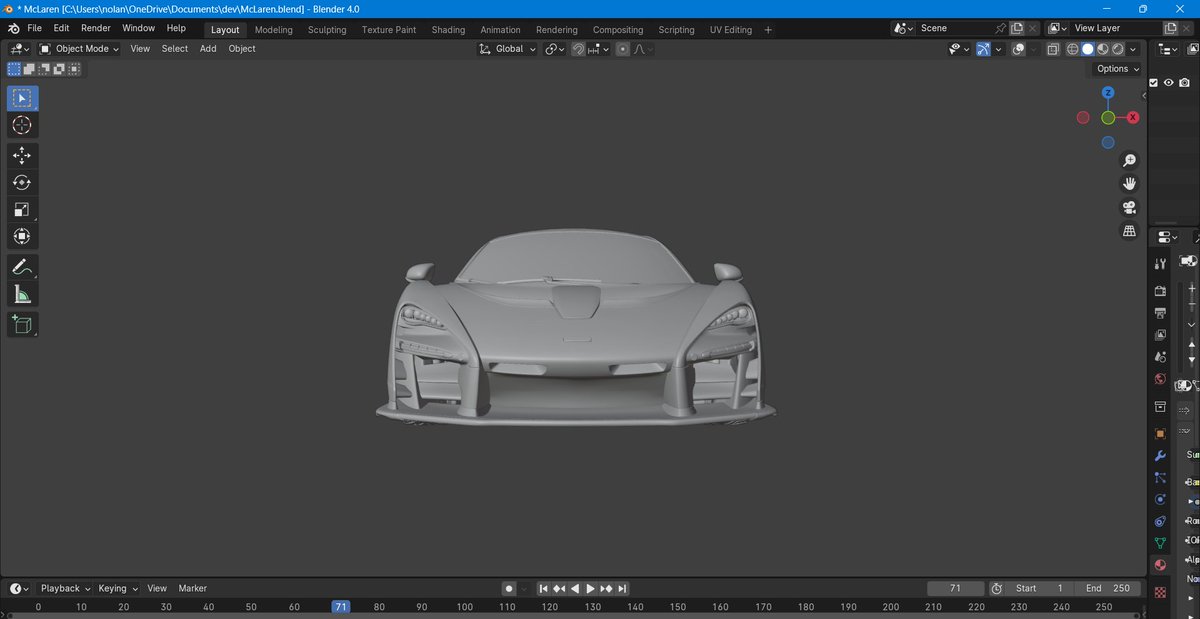
Task: Toggle X-ray mode
Action: coord(1053,49)
